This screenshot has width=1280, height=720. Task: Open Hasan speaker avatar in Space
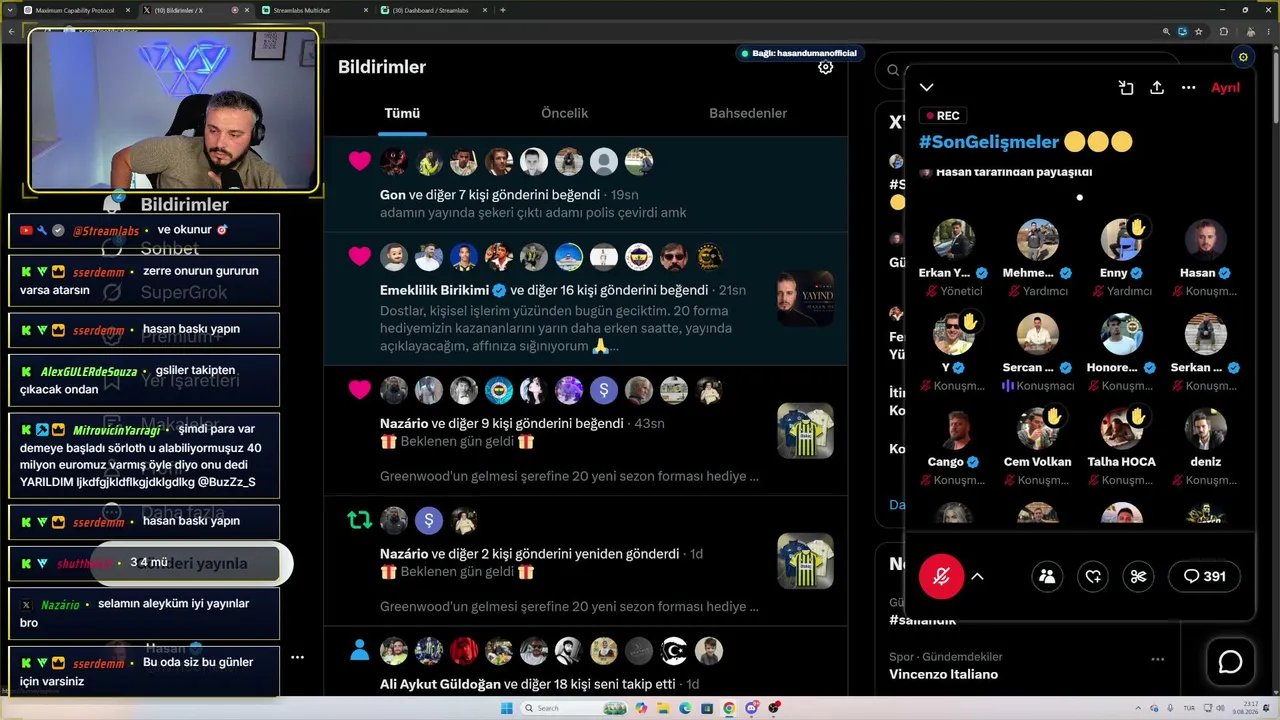(x=1206, y=240)
